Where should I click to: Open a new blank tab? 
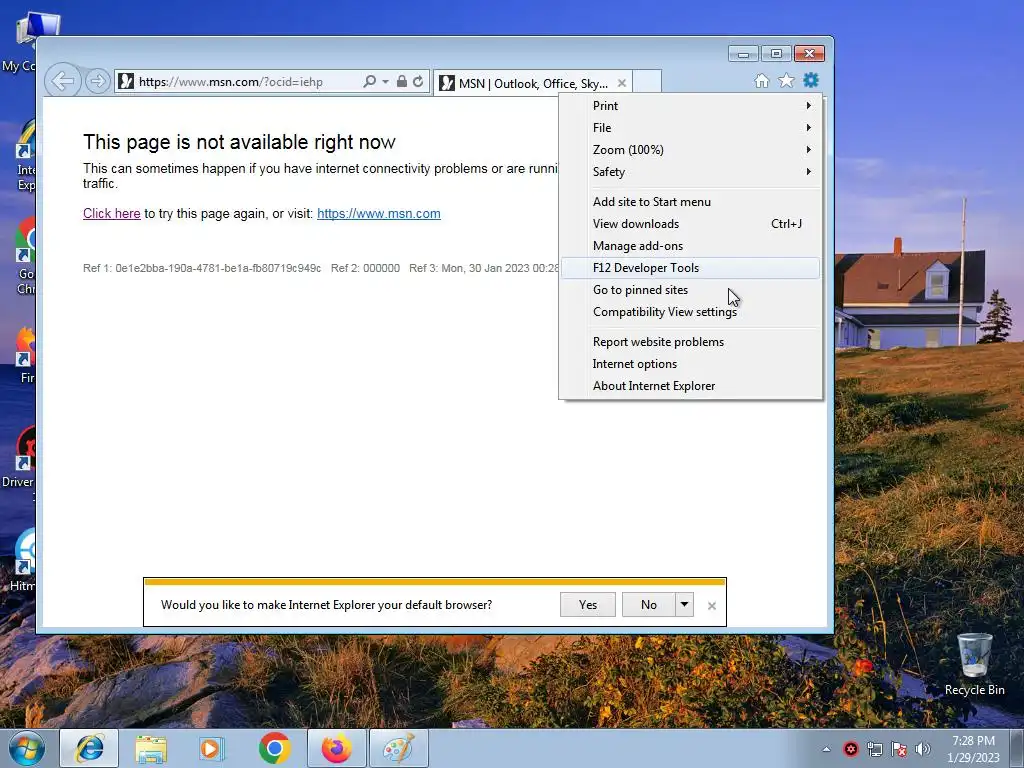coord(647,82)
